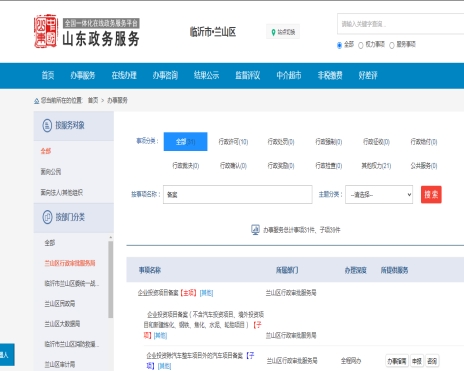Open the 主题分类 请选择 dropdown
The height and width of the screenshot is (371, 464).
point(379,195)
